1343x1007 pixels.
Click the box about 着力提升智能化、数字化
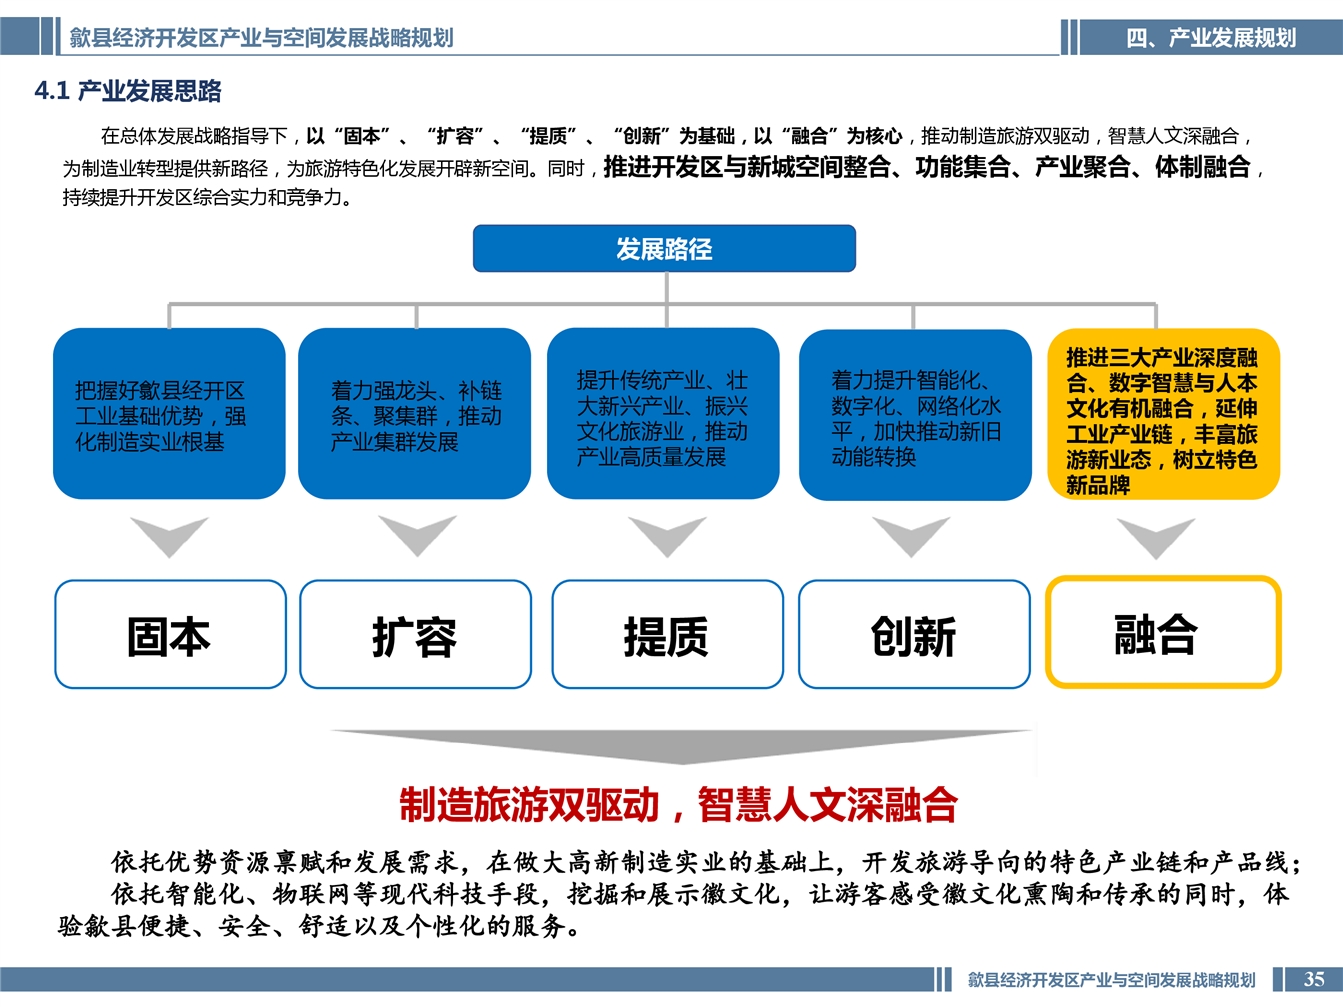click(x=915, y=415)
